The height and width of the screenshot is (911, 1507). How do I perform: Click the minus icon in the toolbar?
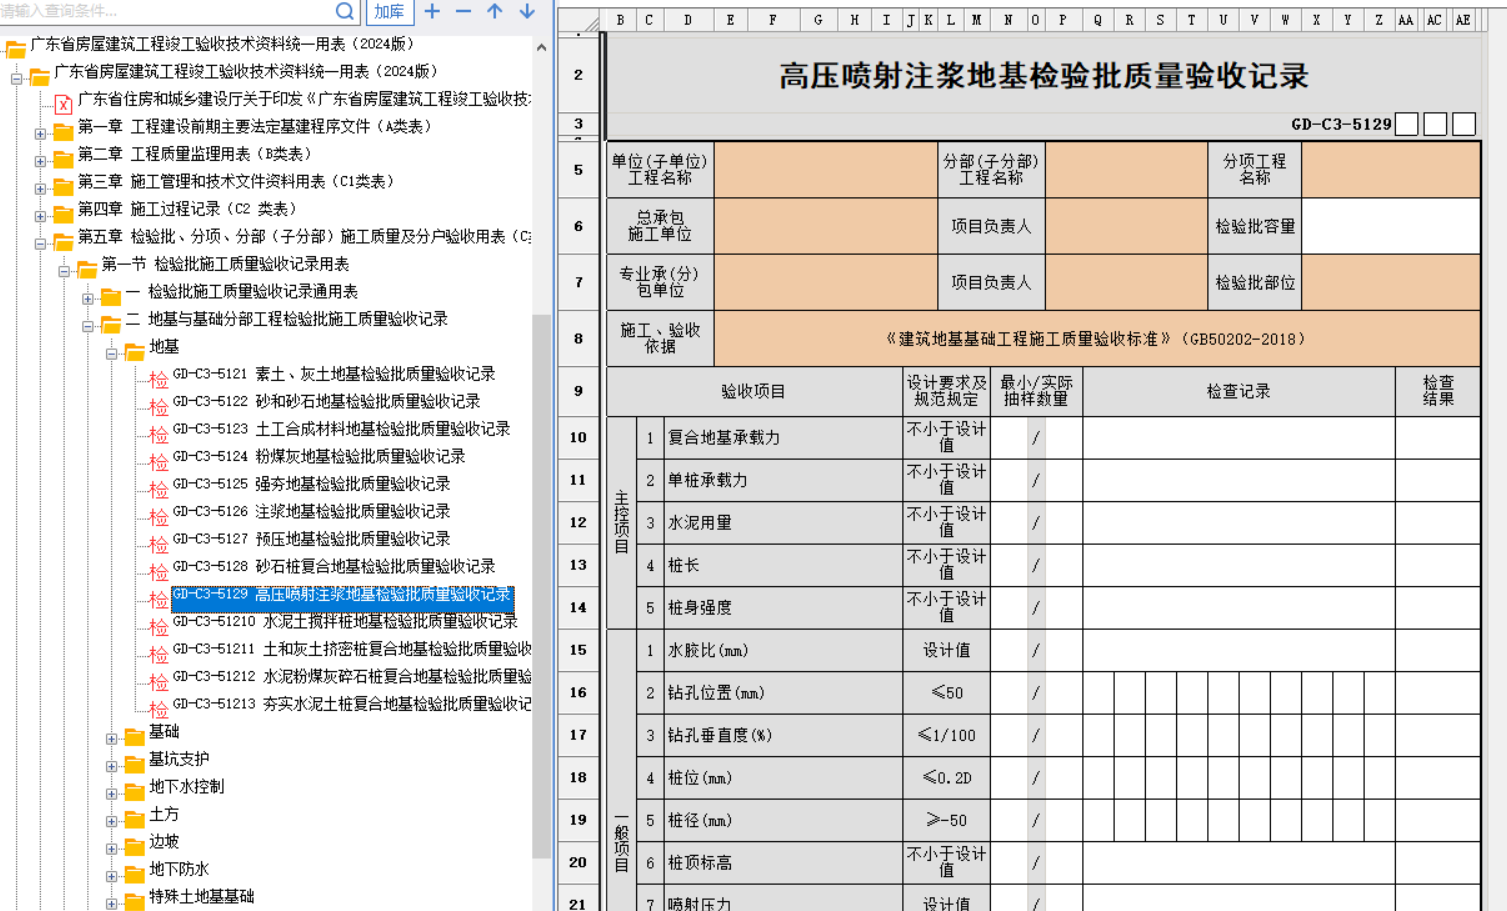click(x=463, y=11)
